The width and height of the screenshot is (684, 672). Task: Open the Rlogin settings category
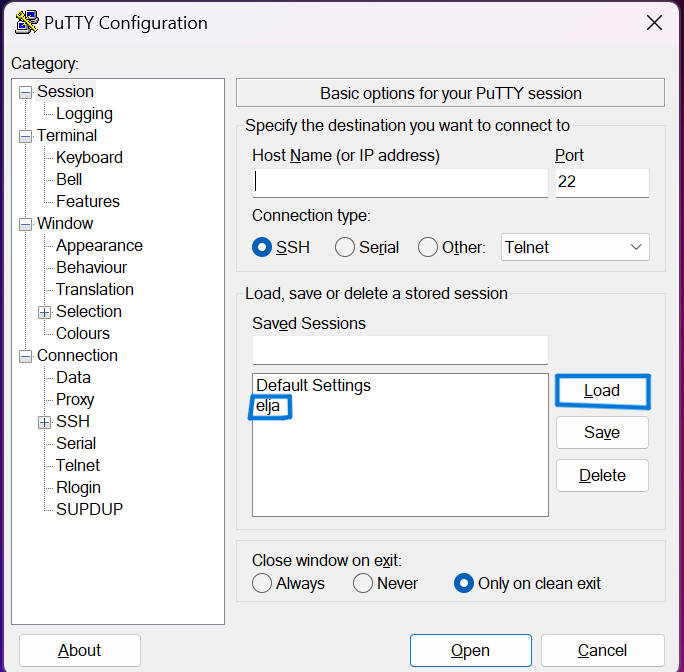(x=79, y=487)
